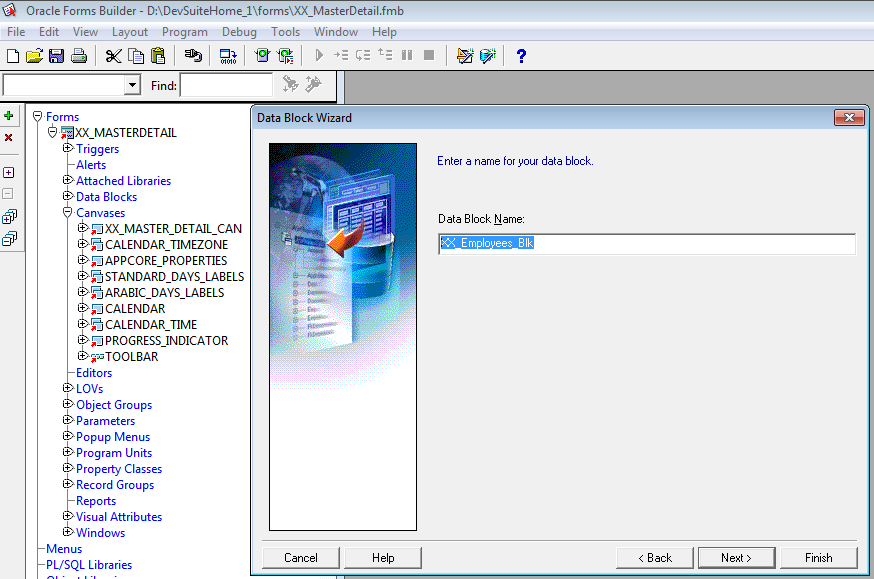Click the Run Form Debug icon
The image size is (874, 579).
coord(285,56)
